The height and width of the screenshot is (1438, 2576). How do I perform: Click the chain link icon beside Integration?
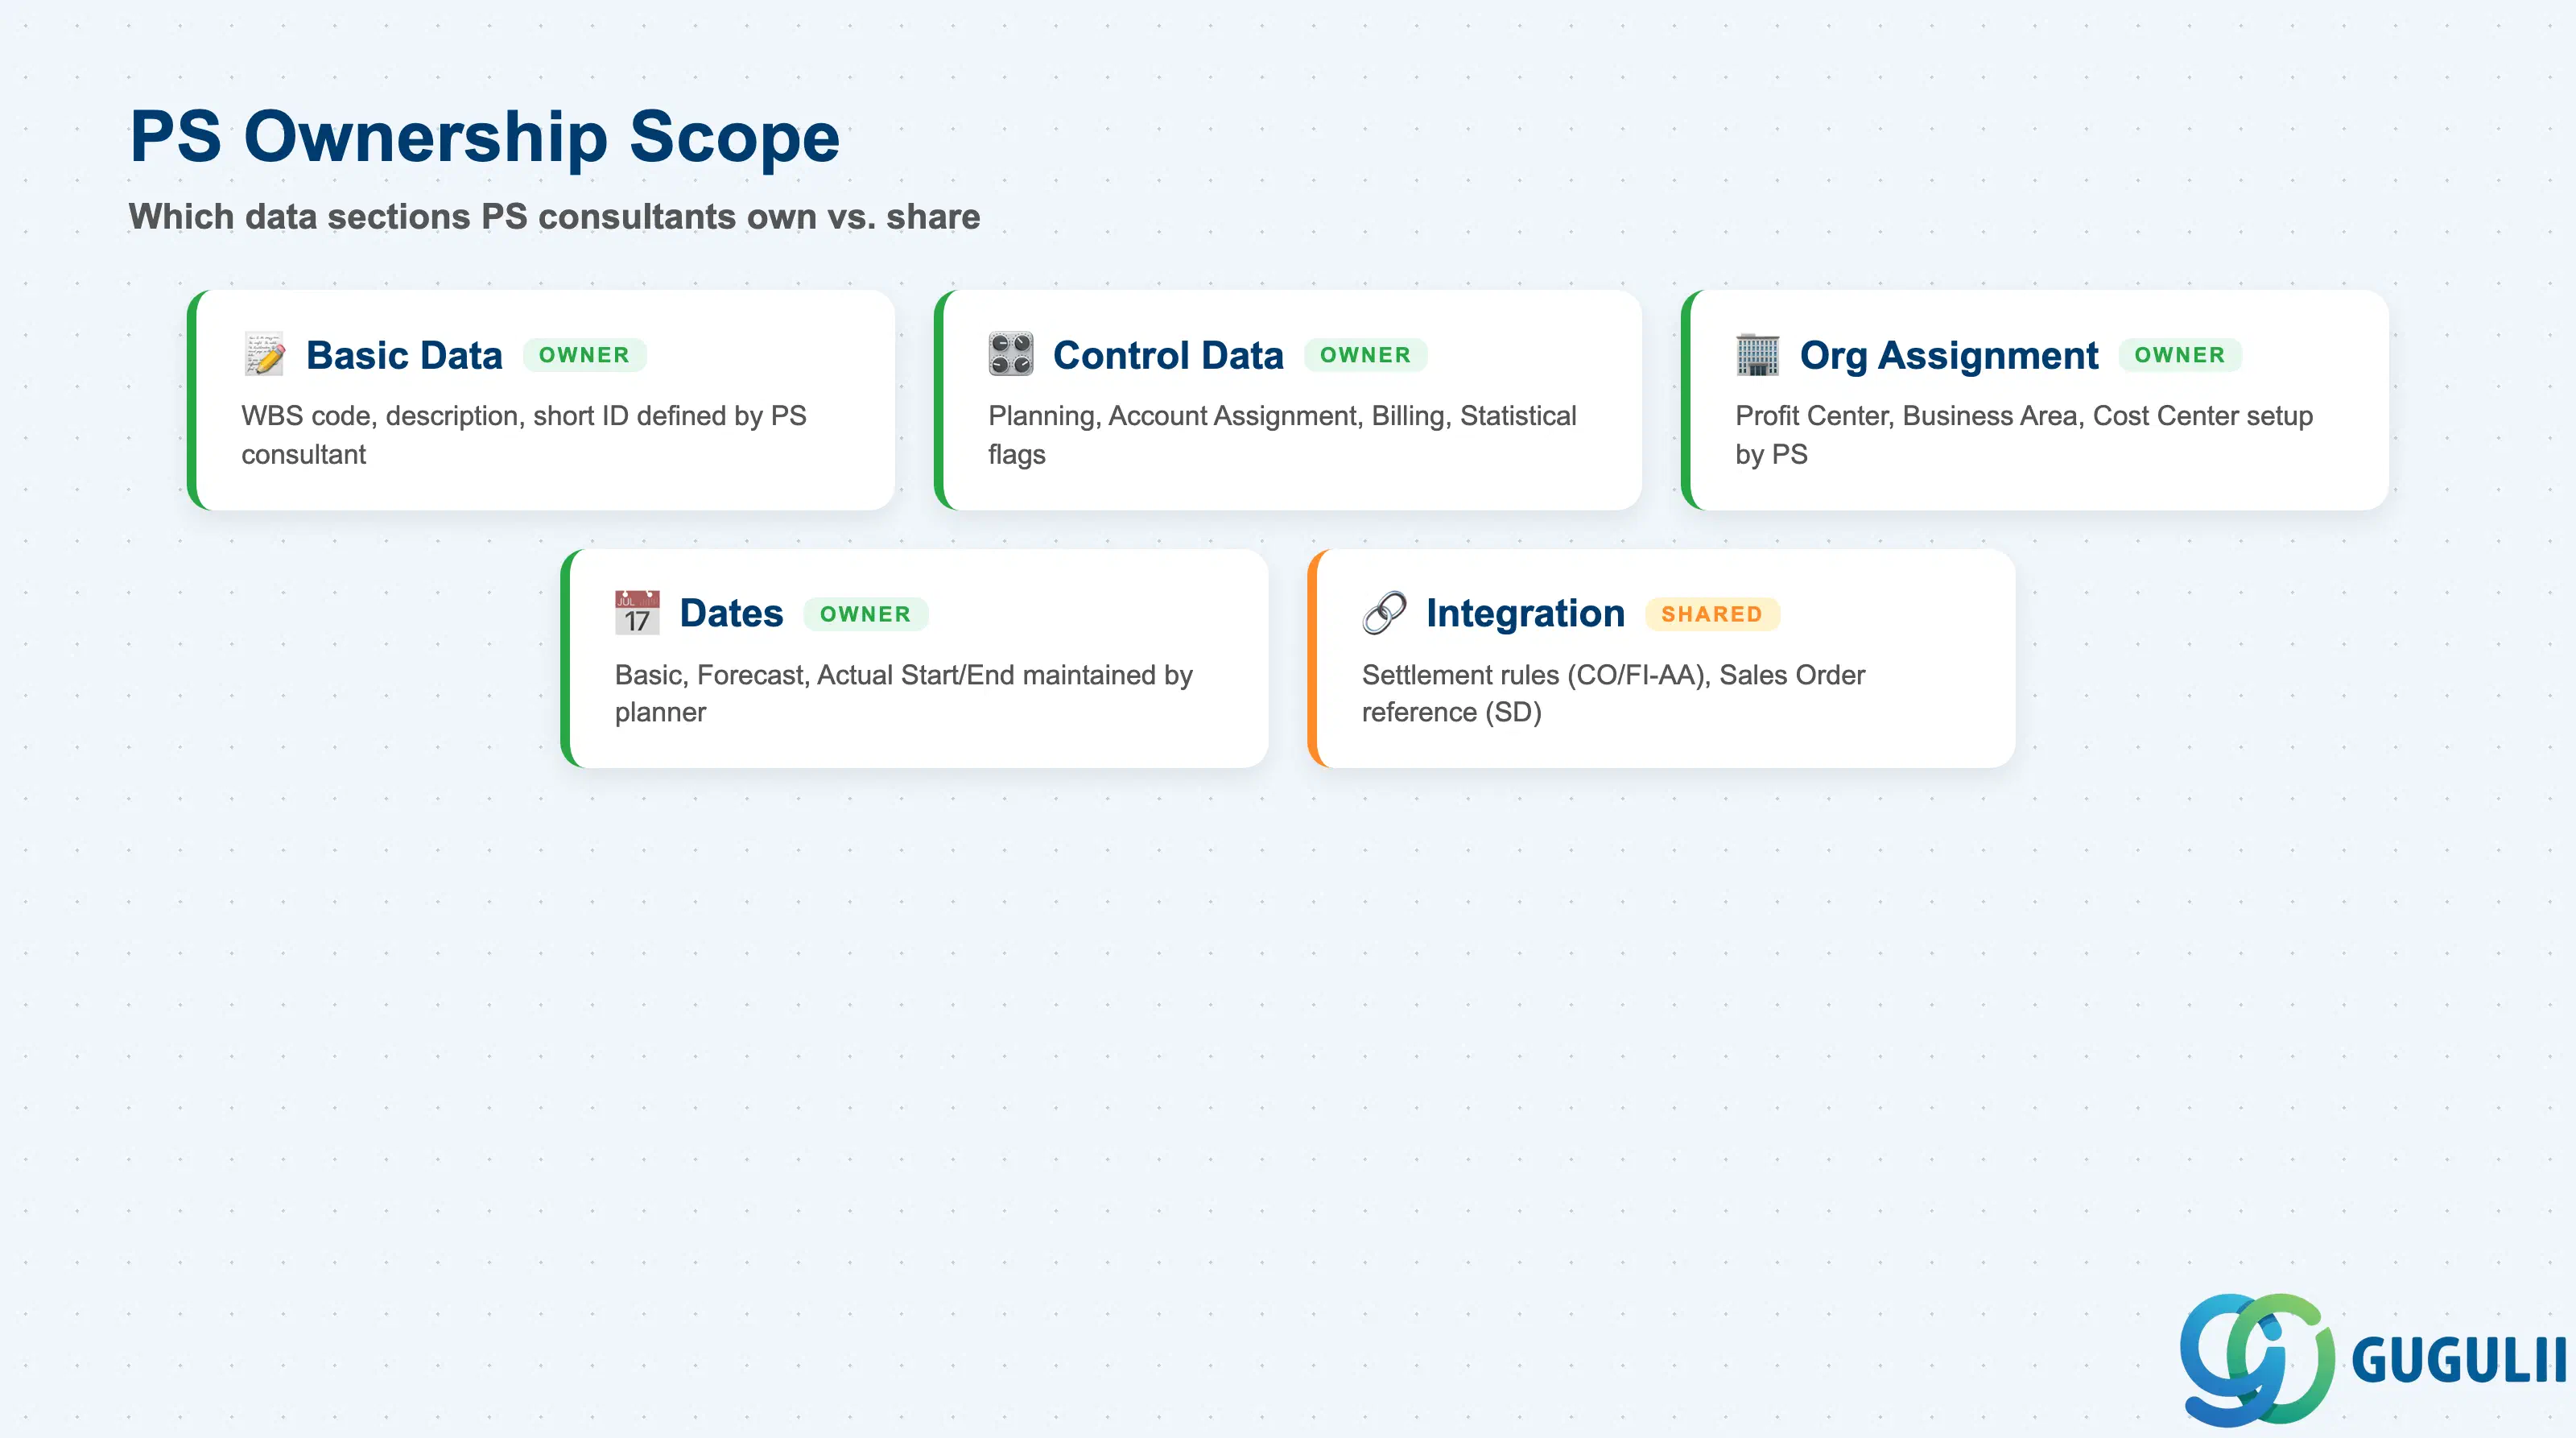[x=1384, y=613]
